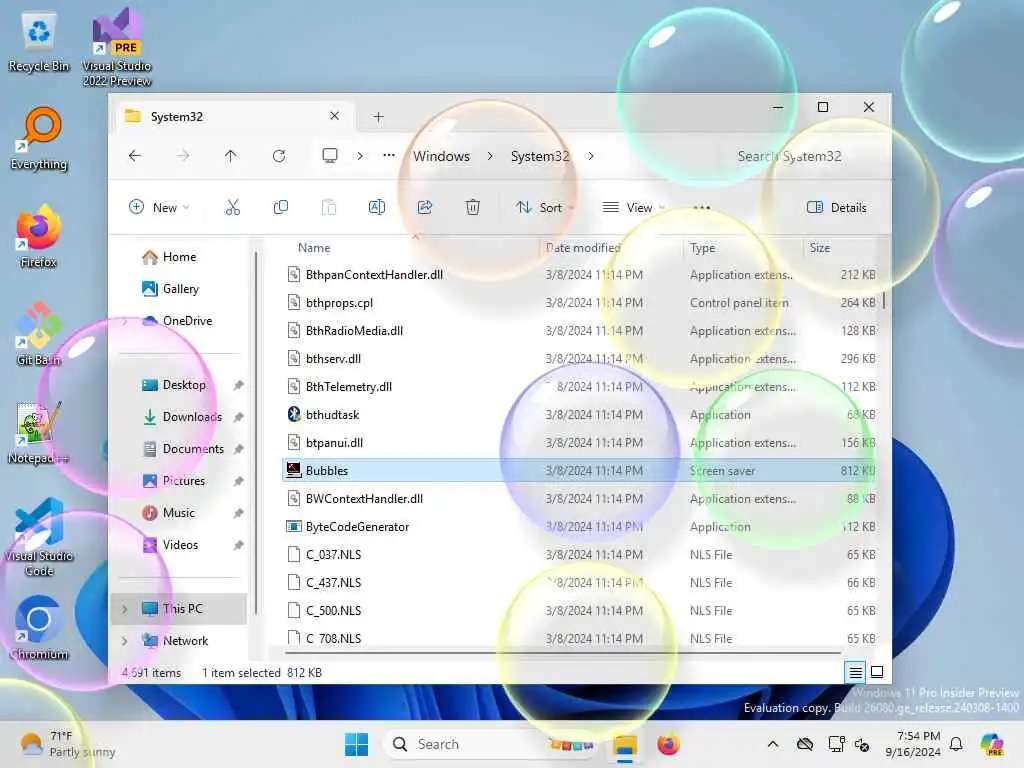Open the New item dropdown
Image resolution: width=1024 pixels, height=768 pixels.
[159, 208]
